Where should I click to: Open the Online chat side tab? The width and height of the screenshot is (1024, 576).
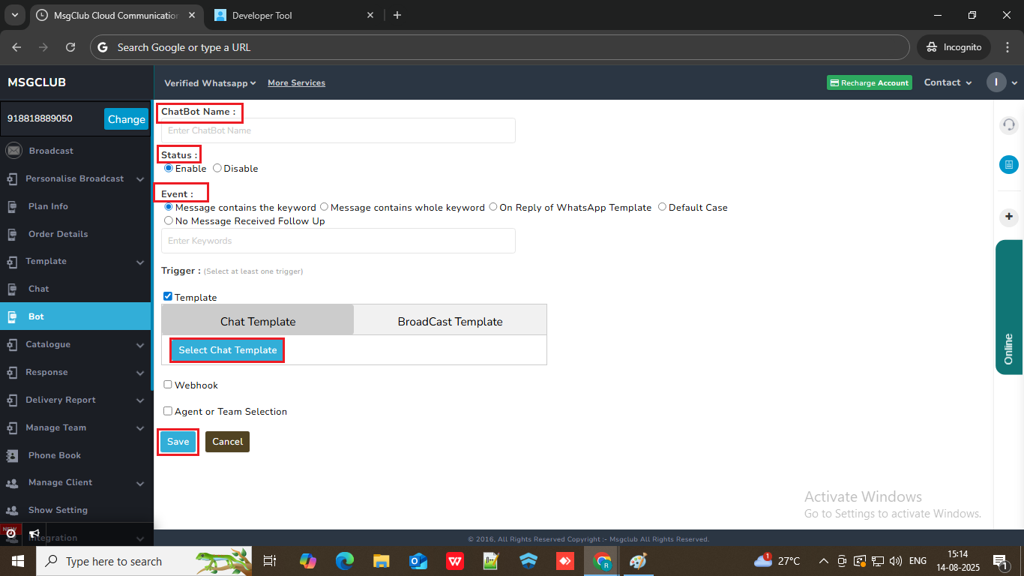click(x=1009, y=307)
